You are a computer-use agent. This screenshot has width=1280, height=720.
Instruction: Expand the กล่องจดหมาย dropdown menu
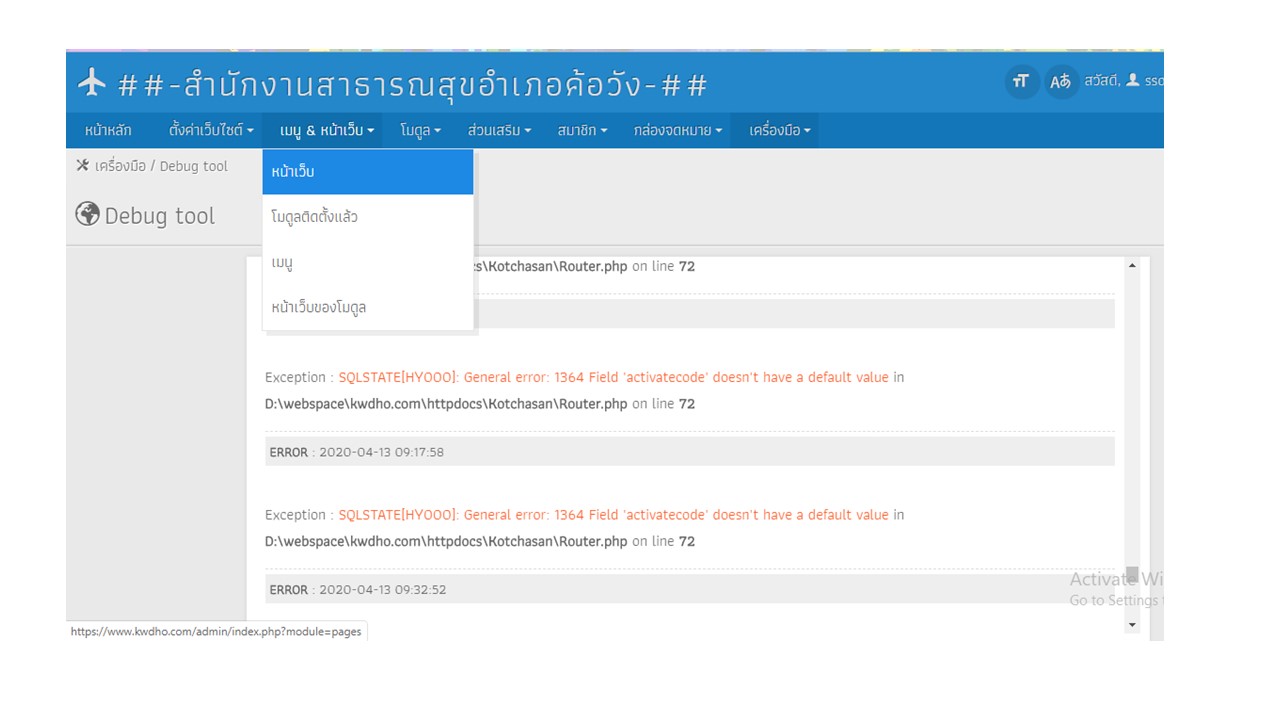tap(678, 130)
